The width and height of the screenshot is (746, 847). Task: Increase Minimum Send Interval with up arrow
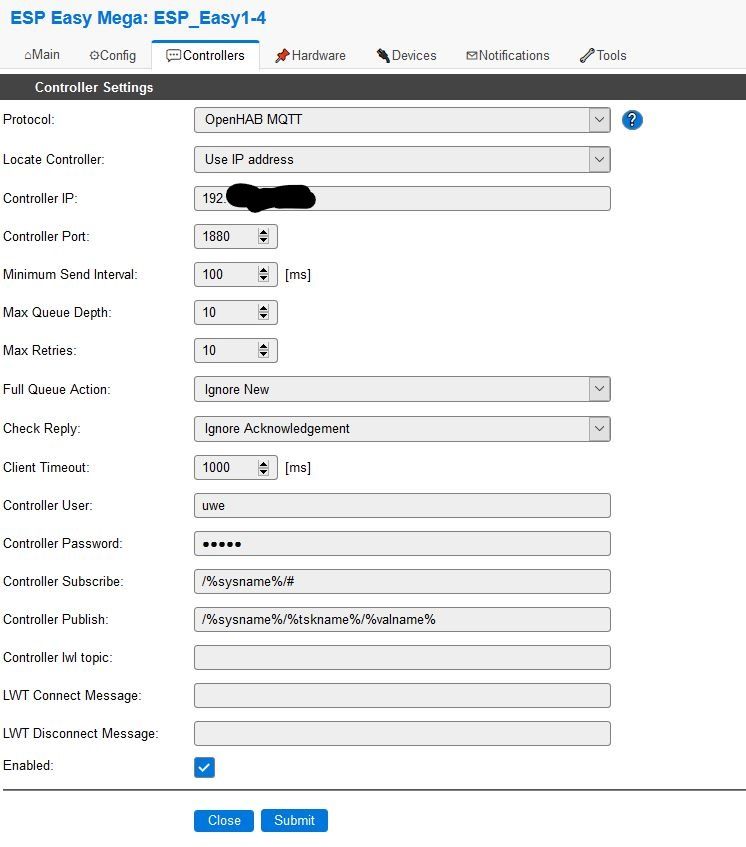pyautogui.click(x=263, y=270)
